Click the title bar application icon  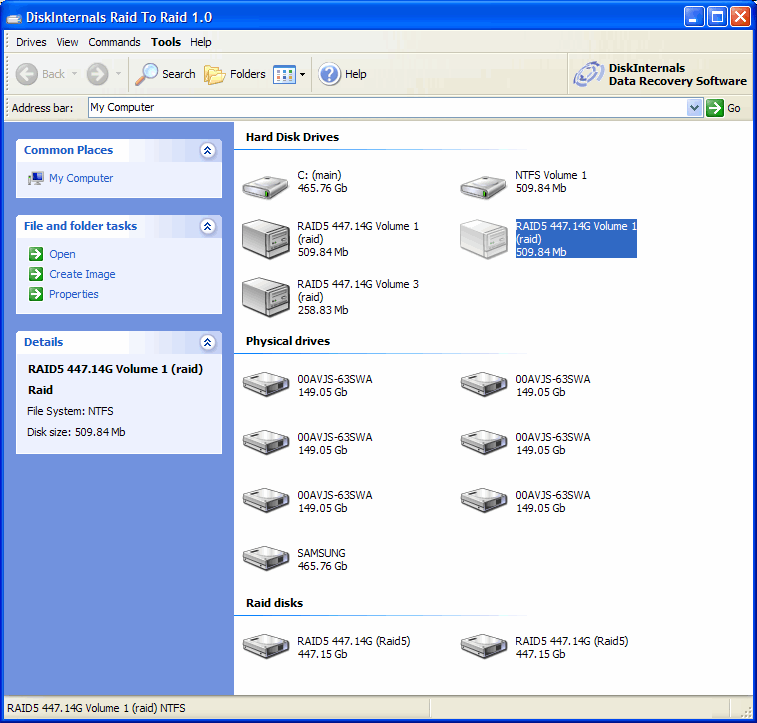point(14,18)
